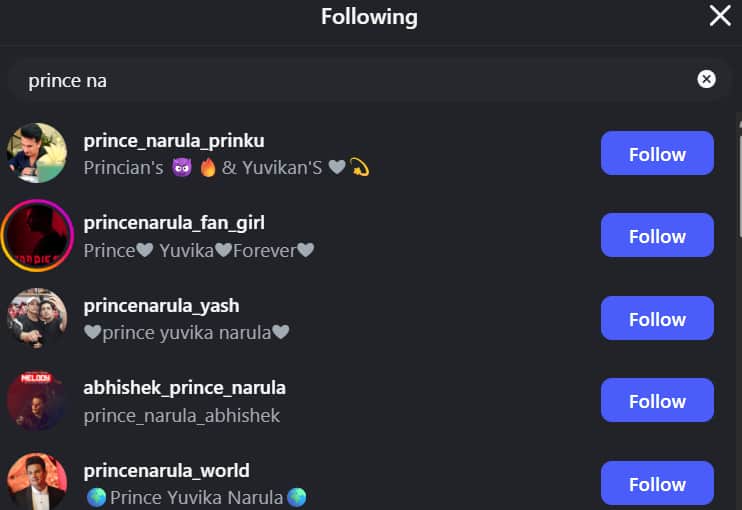
Task: View the princenarula_fan_girl story avatar
Action: pos(37,236)
